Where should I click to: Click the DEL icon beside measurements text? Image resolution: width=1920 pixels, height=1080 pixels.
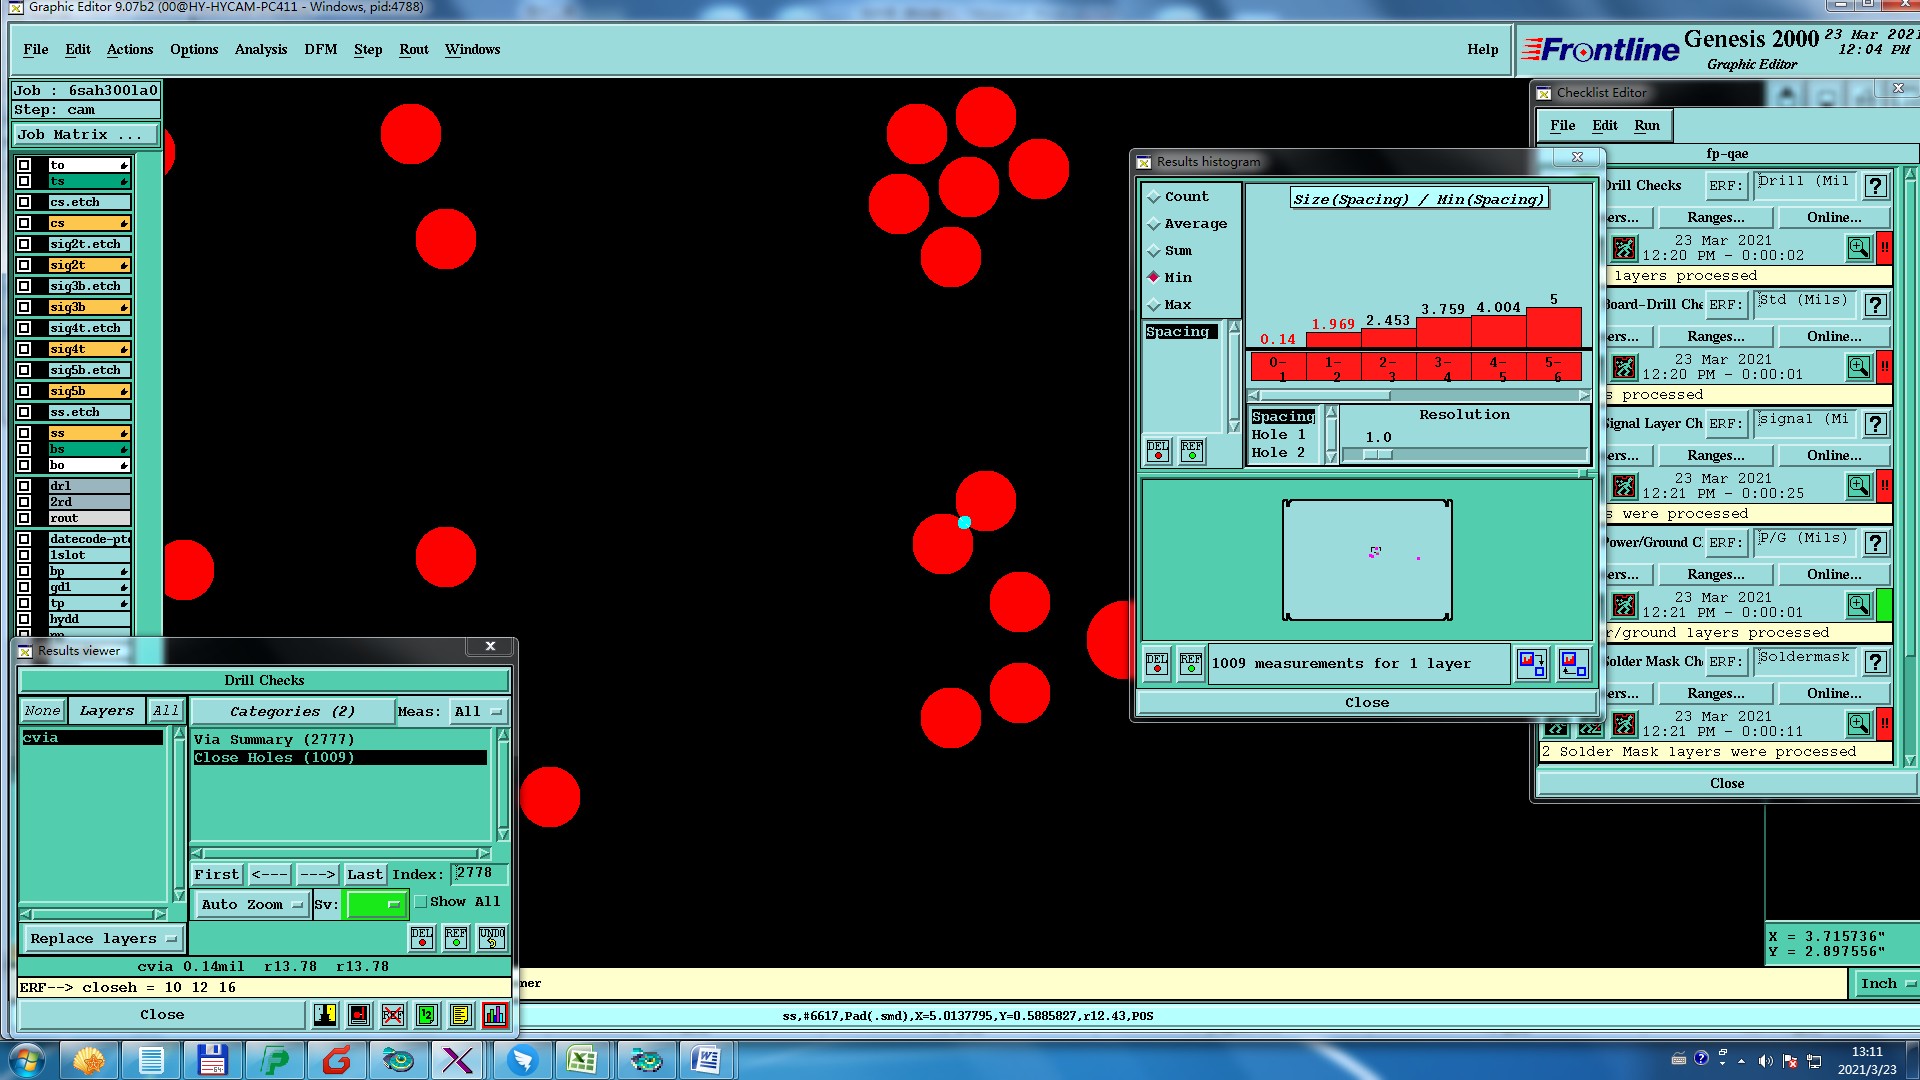(x=1157, y=664)
